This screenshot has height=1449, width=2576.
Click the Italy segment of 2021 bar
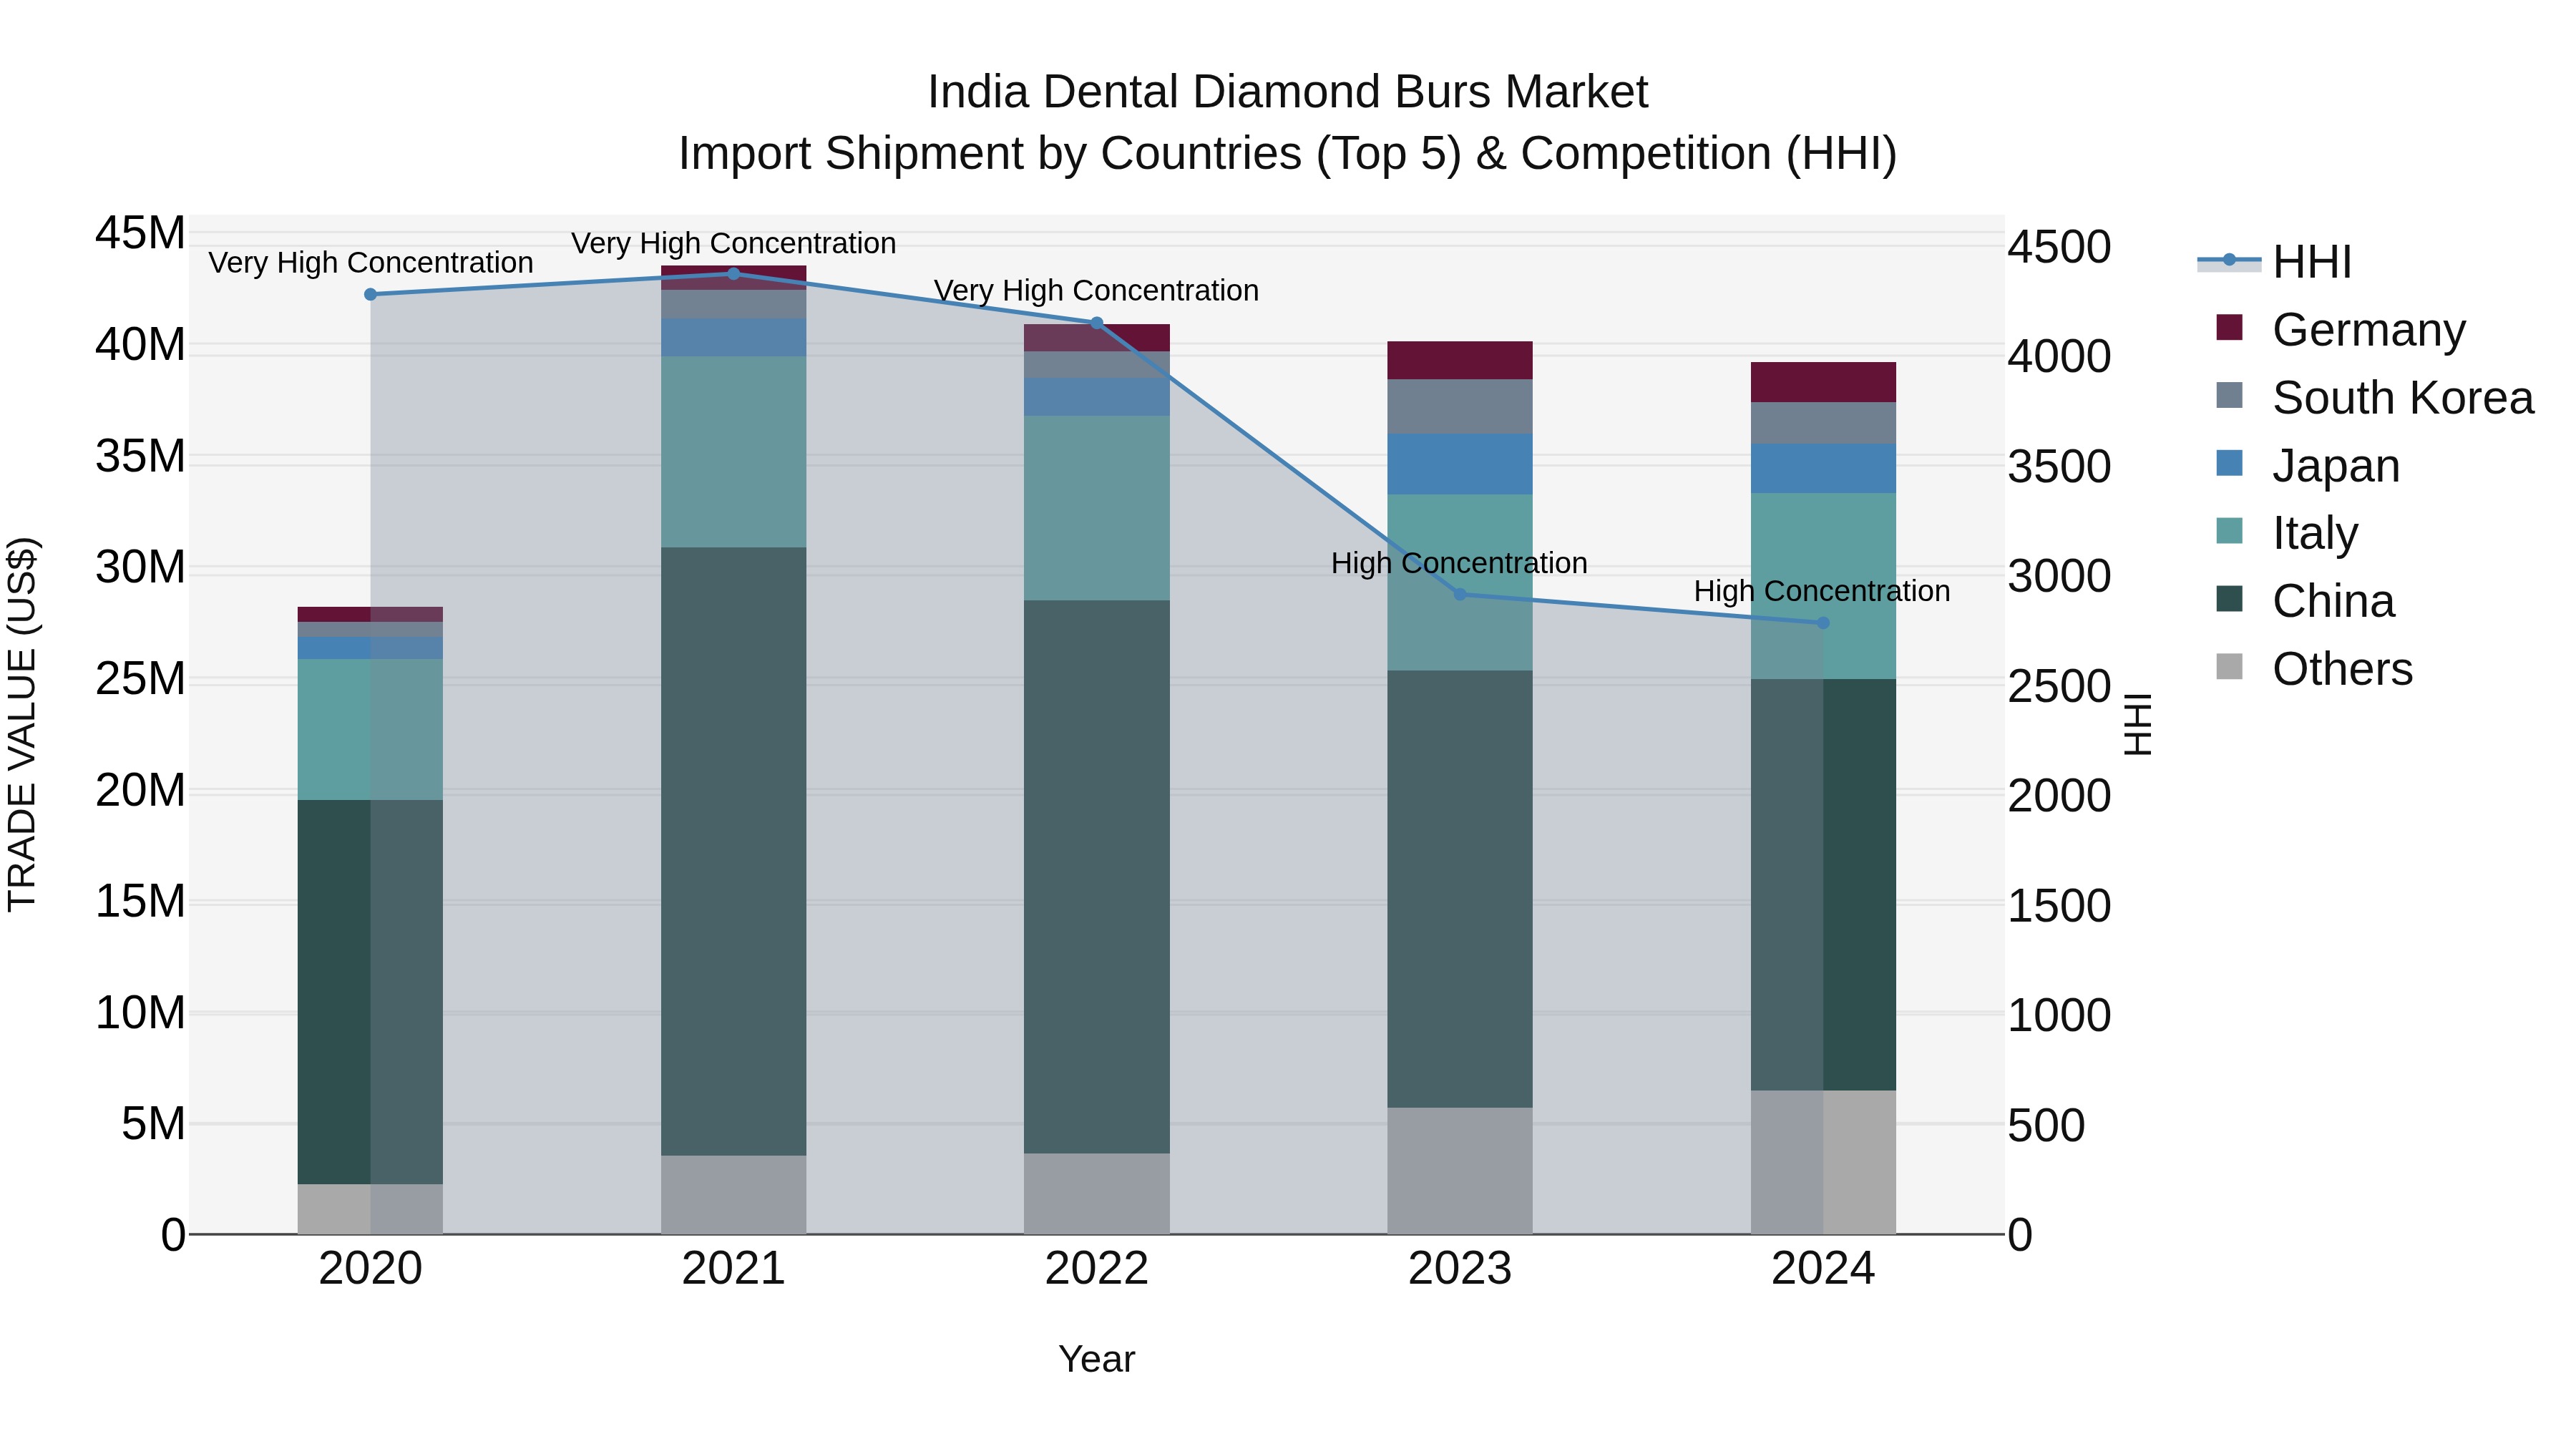point(734,452)
